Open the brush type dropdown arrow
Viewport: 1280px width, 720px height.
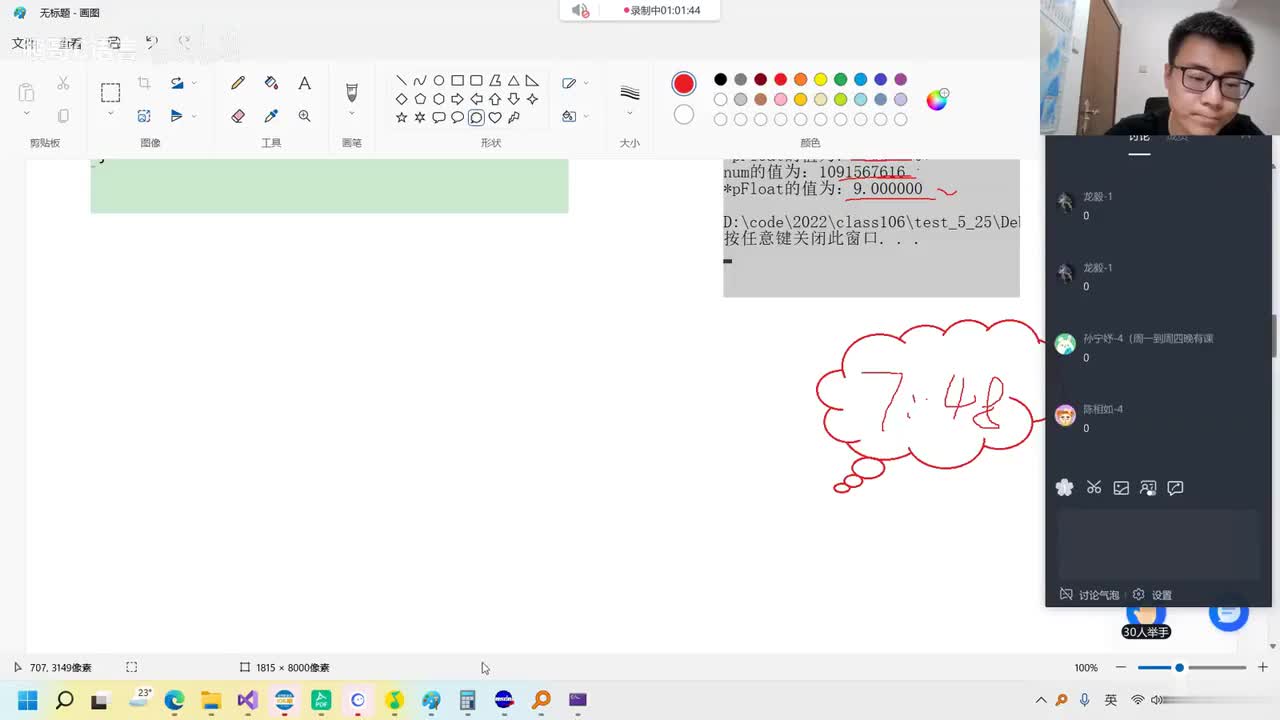click(351, 114)
